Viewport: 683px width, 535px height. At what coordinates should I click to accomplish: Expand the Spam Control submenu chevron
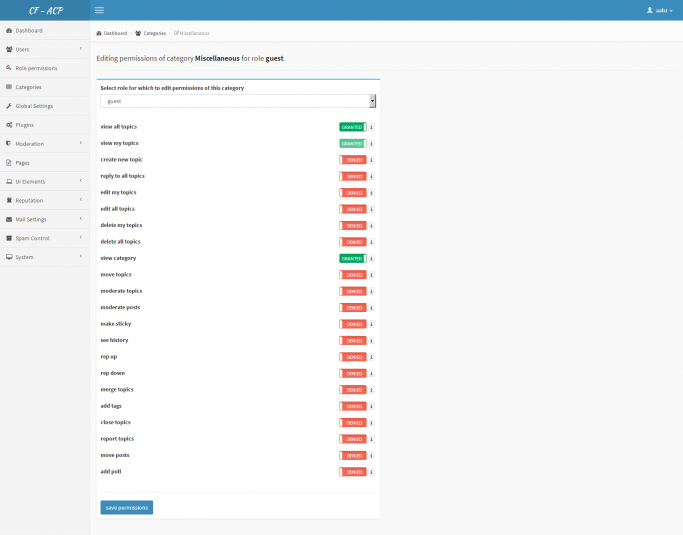[81, 237]
